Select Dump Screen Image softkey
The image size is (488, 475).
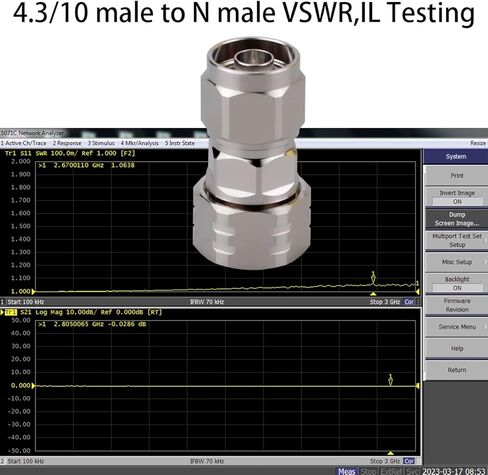(456, 219)
